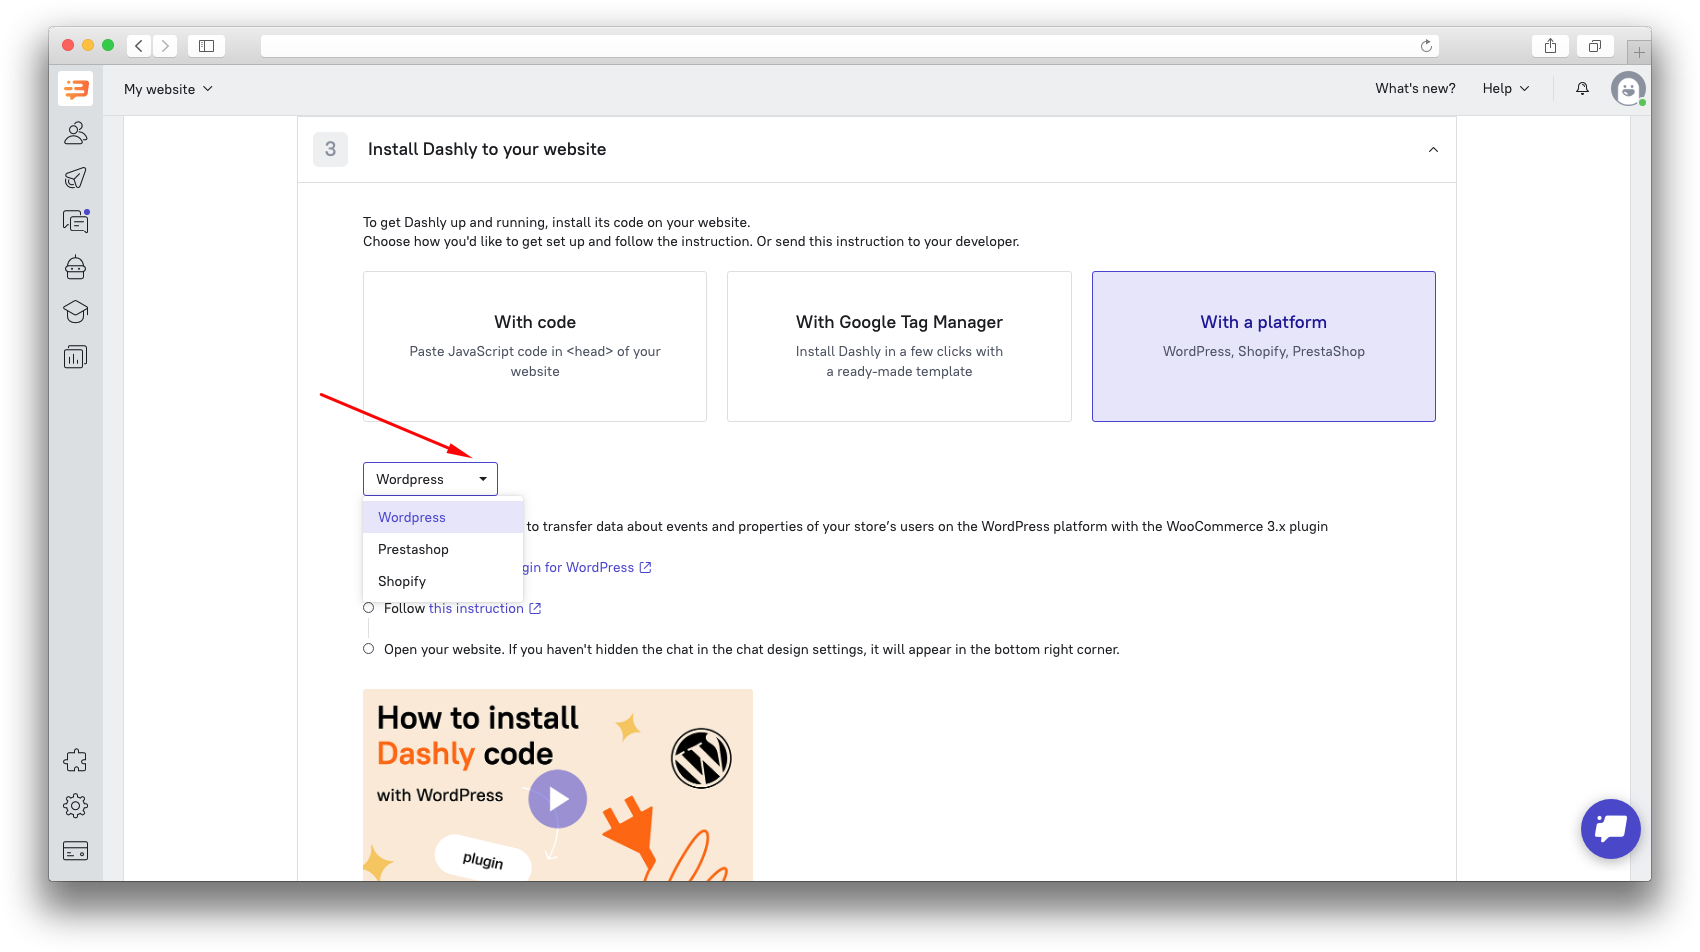Open What's new link
This screenshot has width=1700, height=952.
[1415, 89]
